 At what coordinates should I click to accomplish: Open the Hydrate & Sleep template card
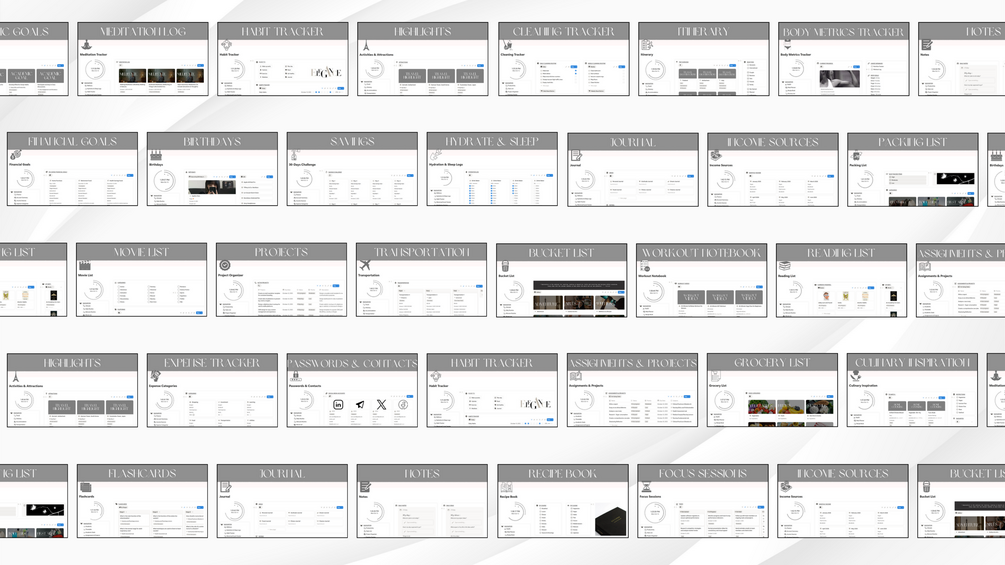(x=492, y=169)
